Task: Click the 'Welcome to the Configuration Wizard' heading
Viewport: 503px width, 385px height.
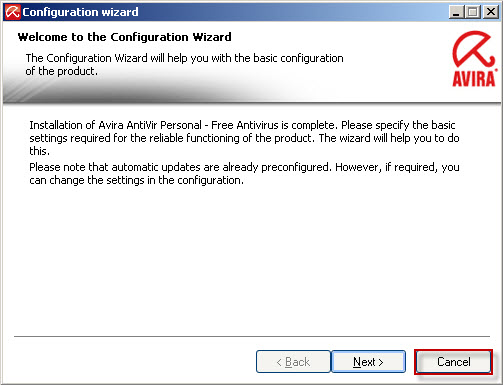Action: click(125, 37)
